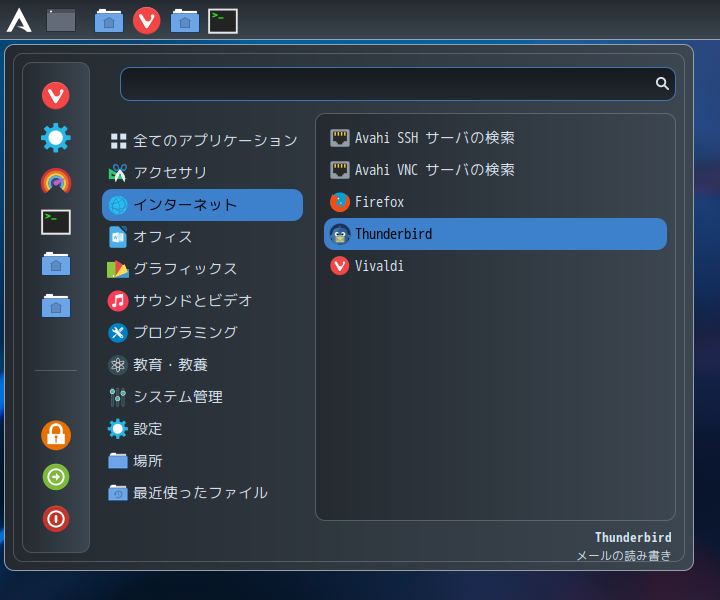720x600 pixels.
Task: Launch Avahi VNC サーバの検索
Action: tap(495, 170)
